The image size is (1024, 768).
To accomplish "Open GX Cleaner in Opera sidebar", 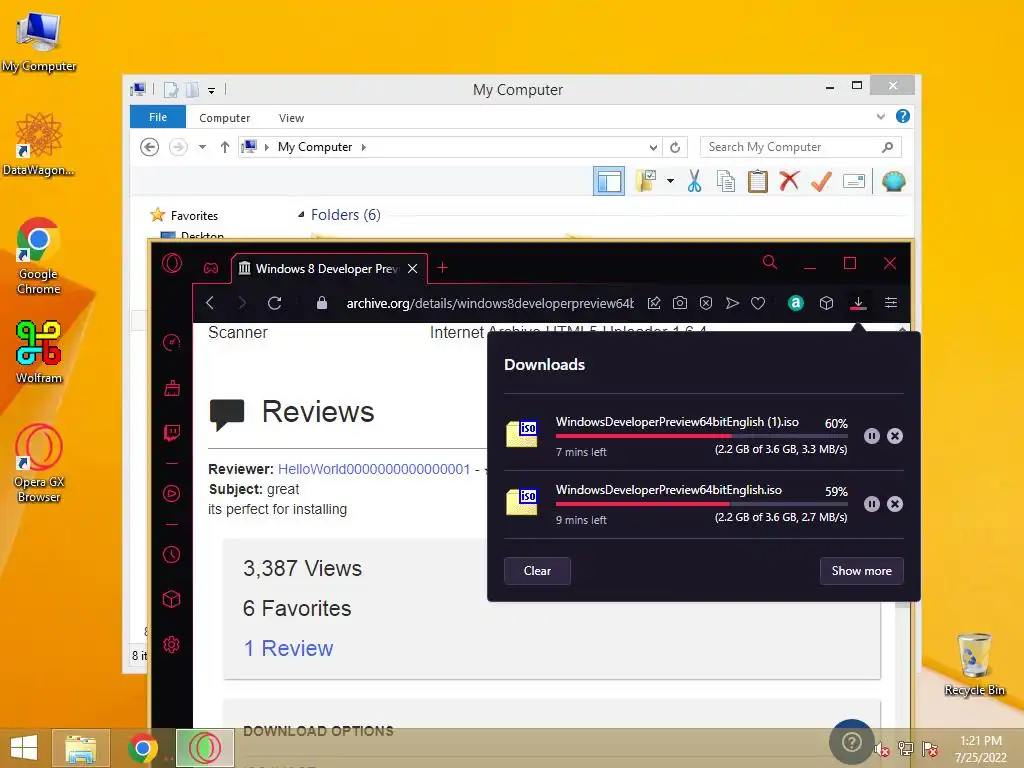I will tap(172, 389).
